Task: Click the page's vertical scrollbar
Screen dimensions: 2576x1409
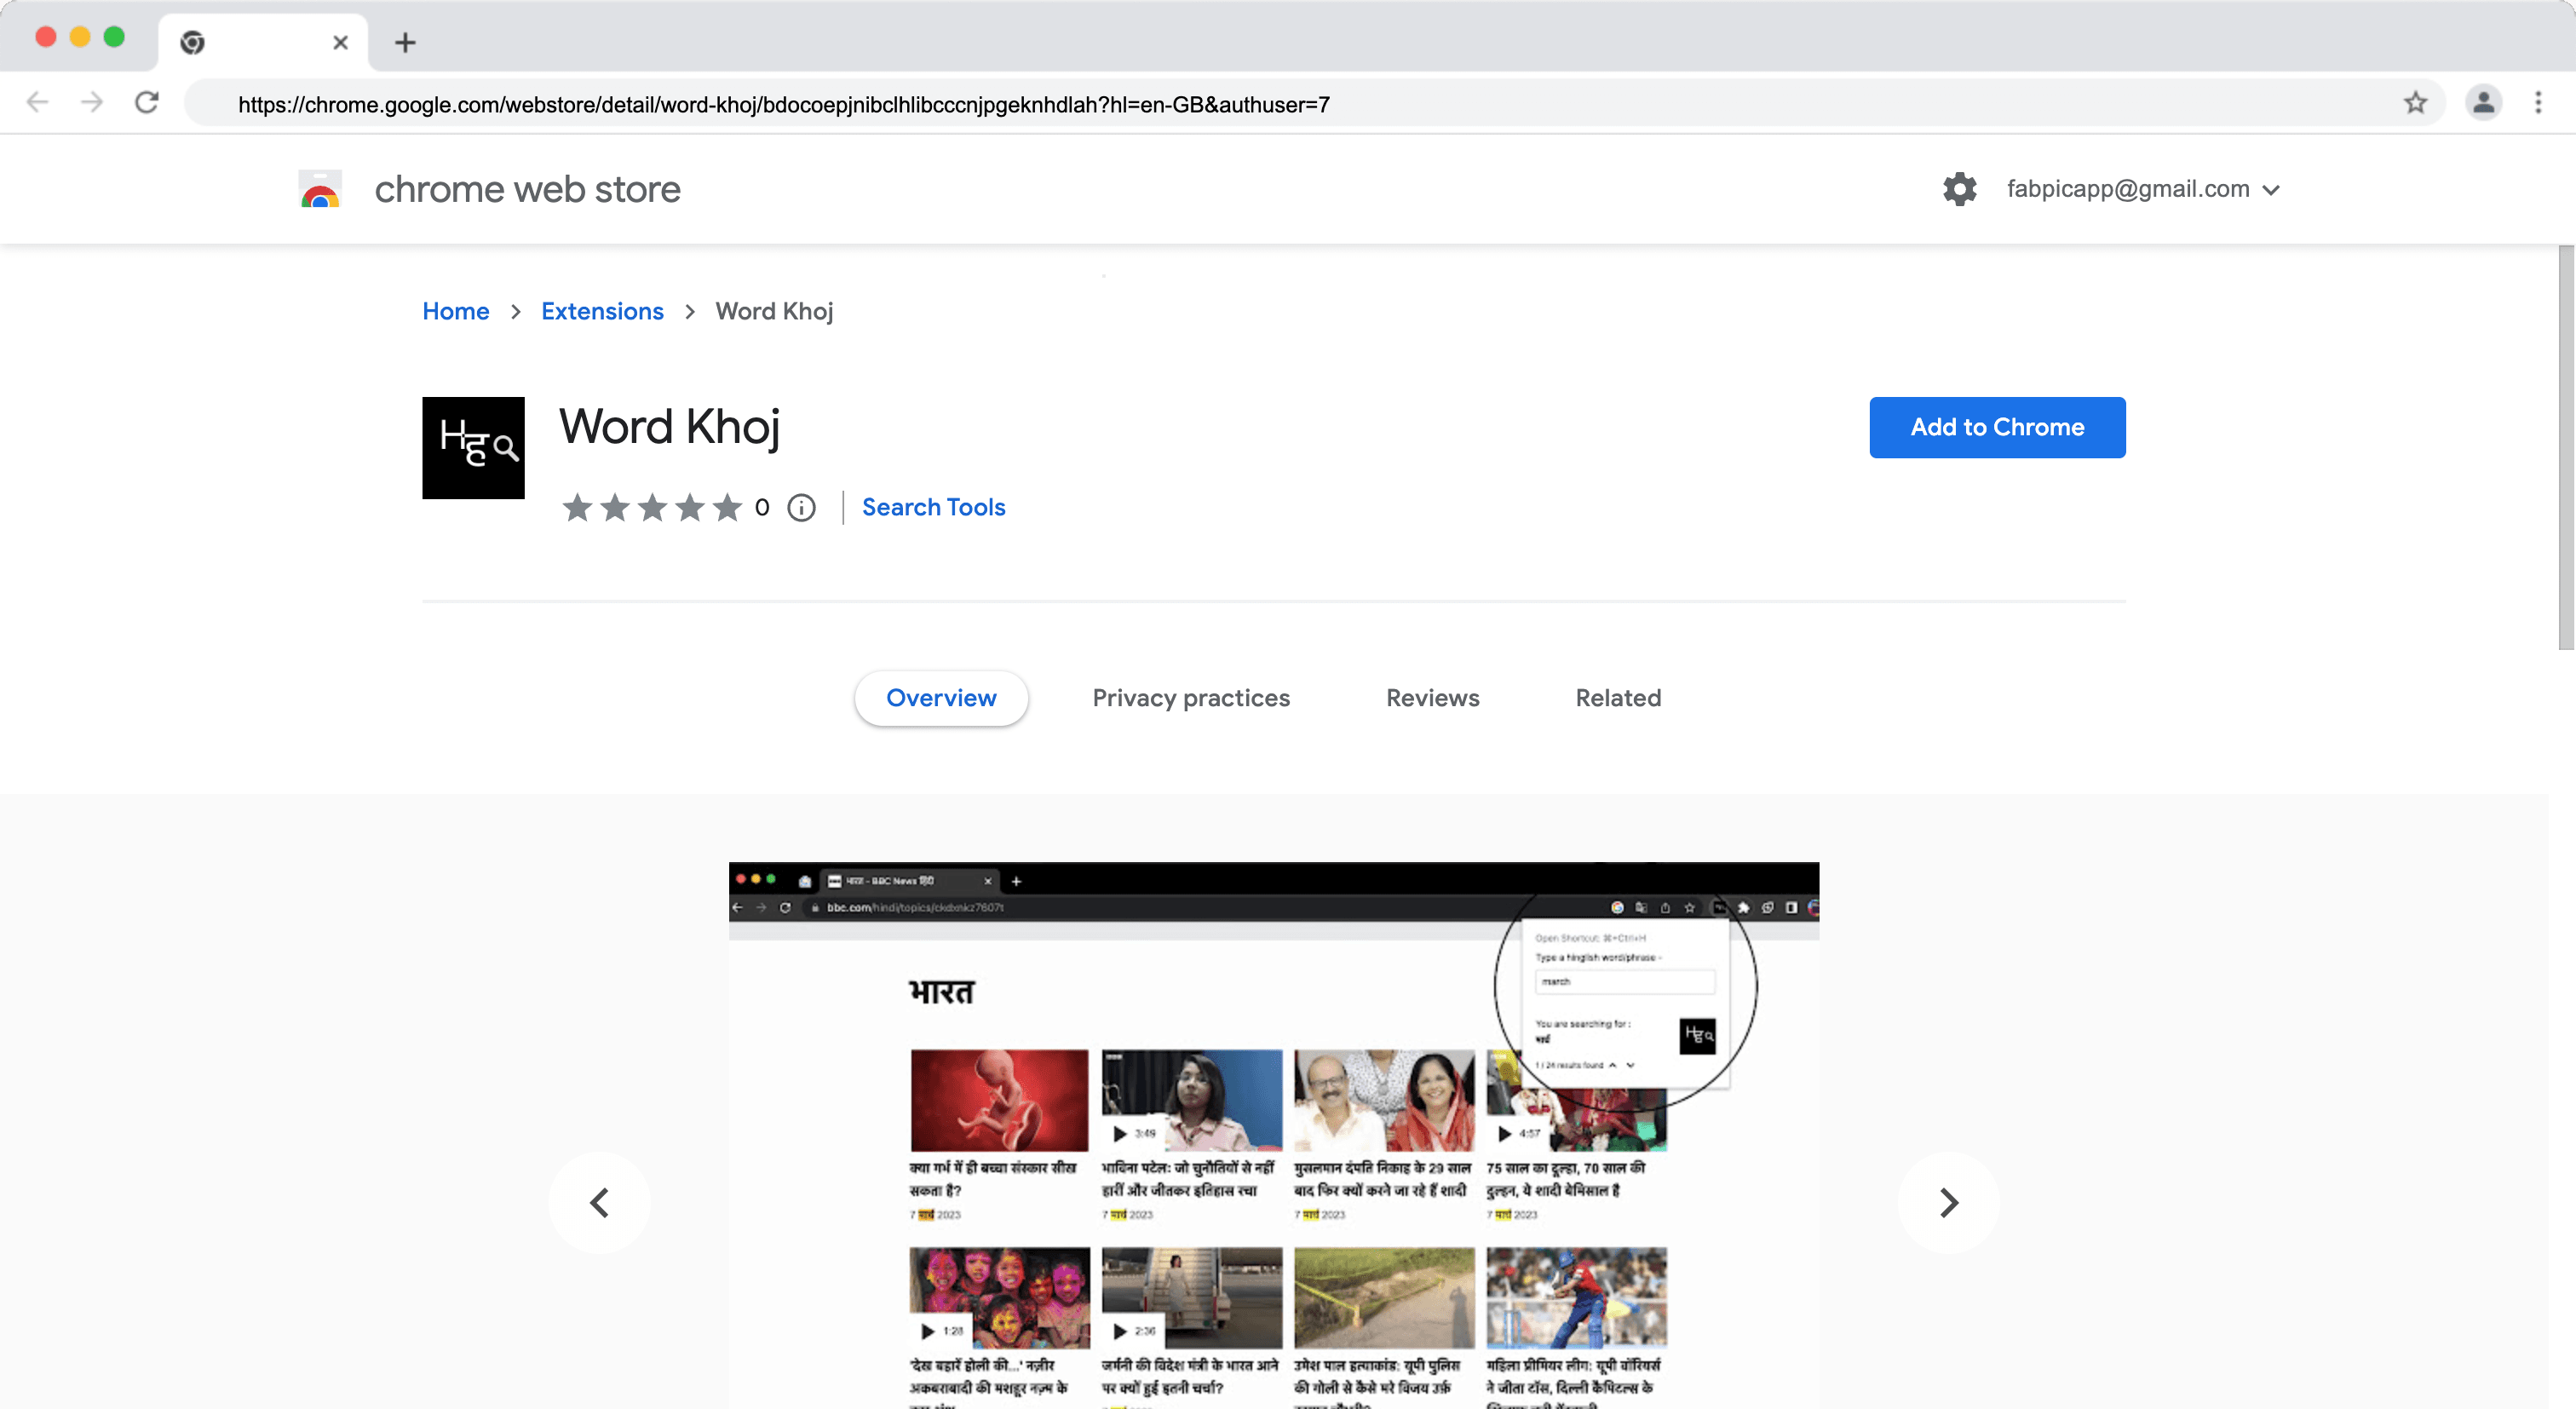Action: [2565, 450]
